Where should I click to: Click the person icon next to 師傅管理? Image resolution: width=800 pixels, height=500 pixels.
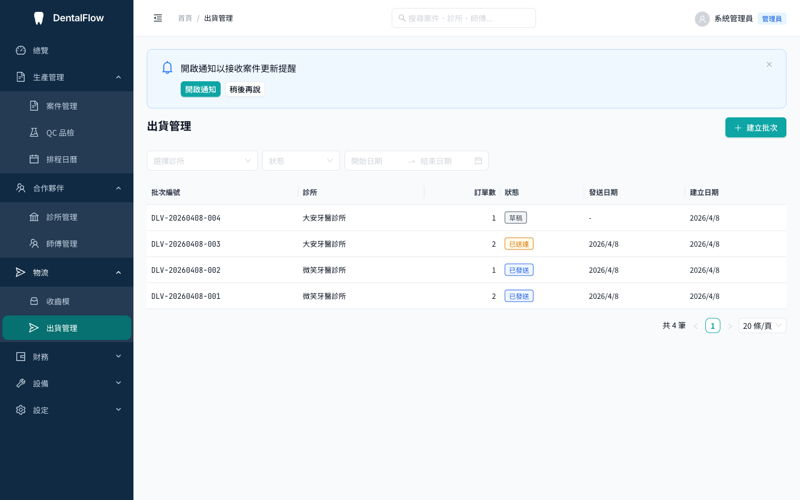pos(34,243)
